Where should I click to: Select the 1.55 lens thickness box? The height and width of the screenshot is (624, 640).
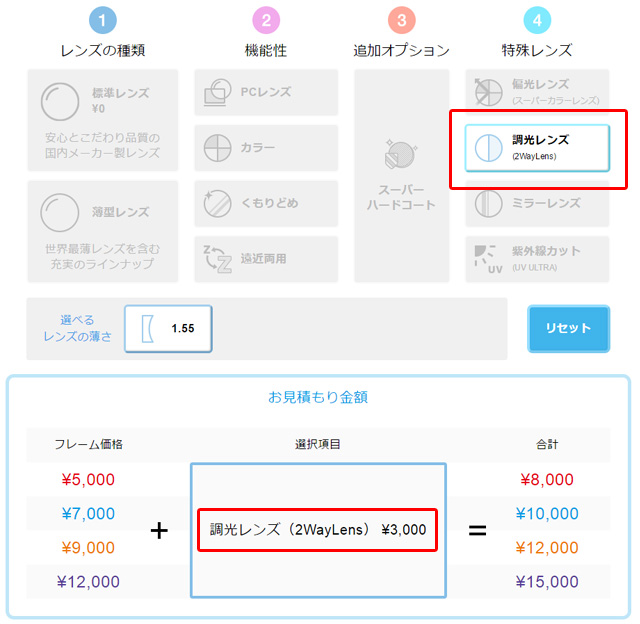click(x=168, y=329)
